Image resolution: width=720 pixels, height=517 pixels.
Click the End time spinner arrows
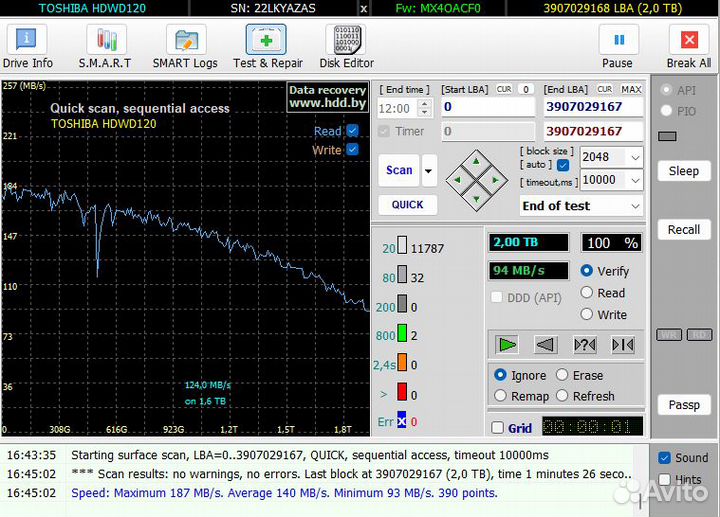(425, 108)
